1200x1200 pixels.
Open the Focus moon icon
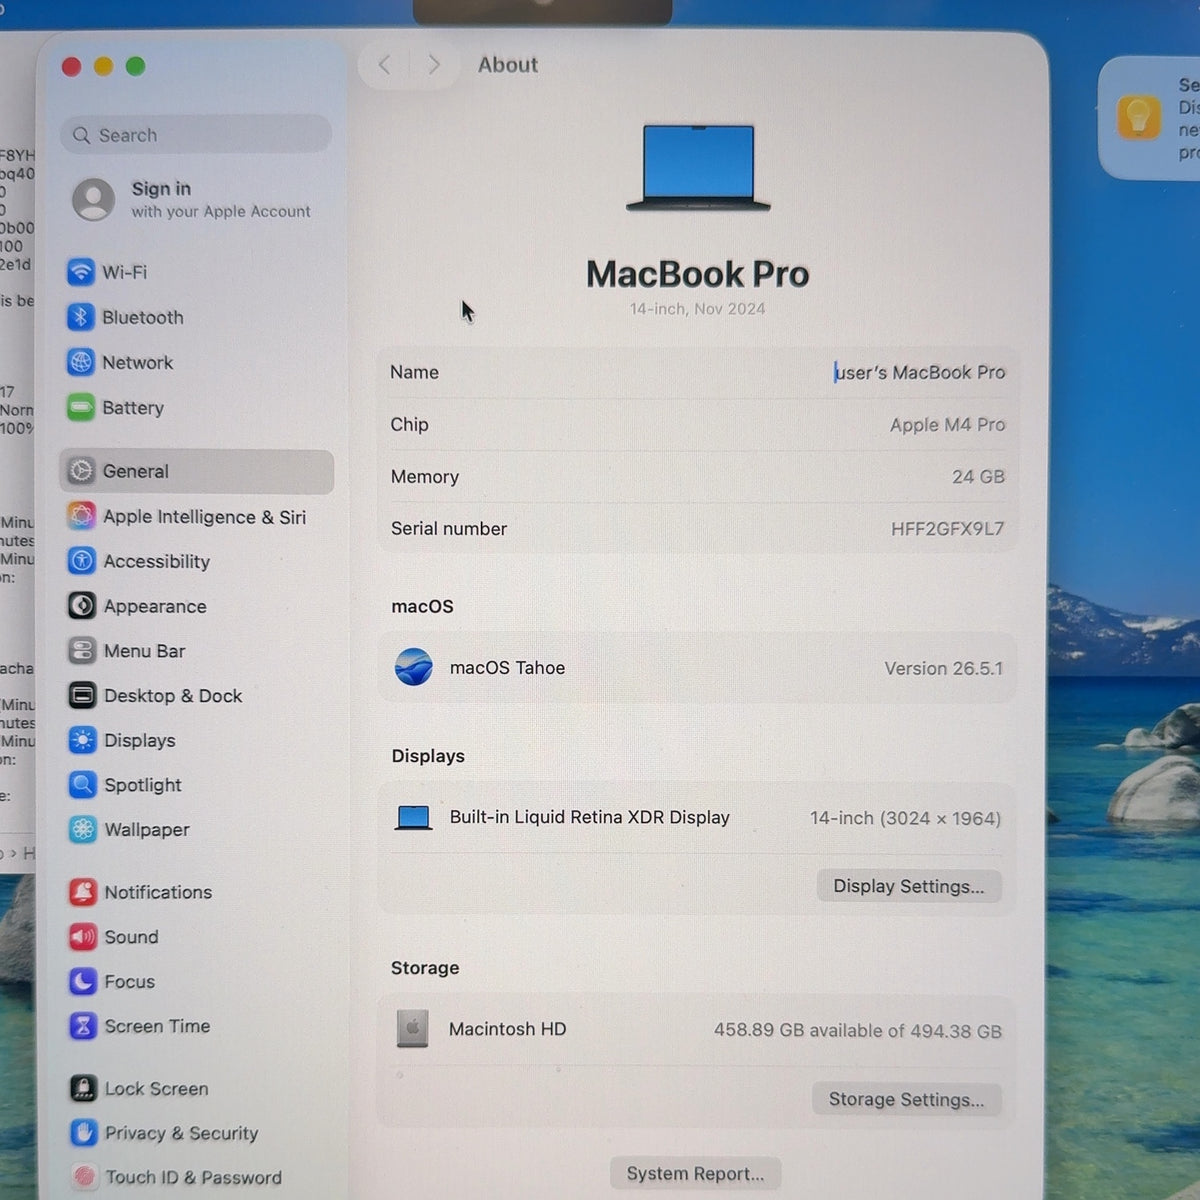pos(83,981)
